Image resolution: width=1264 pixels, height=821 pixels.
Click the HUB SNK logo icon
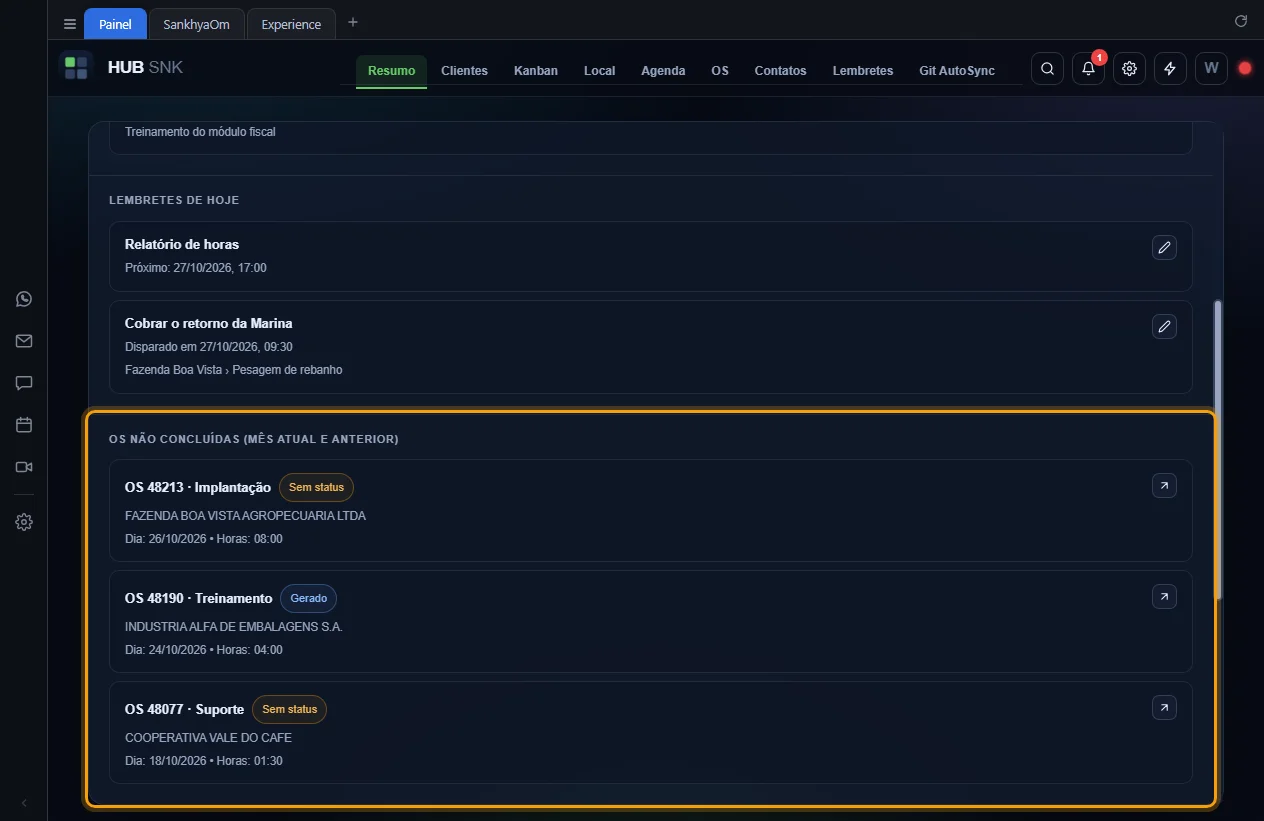(76, 68)
